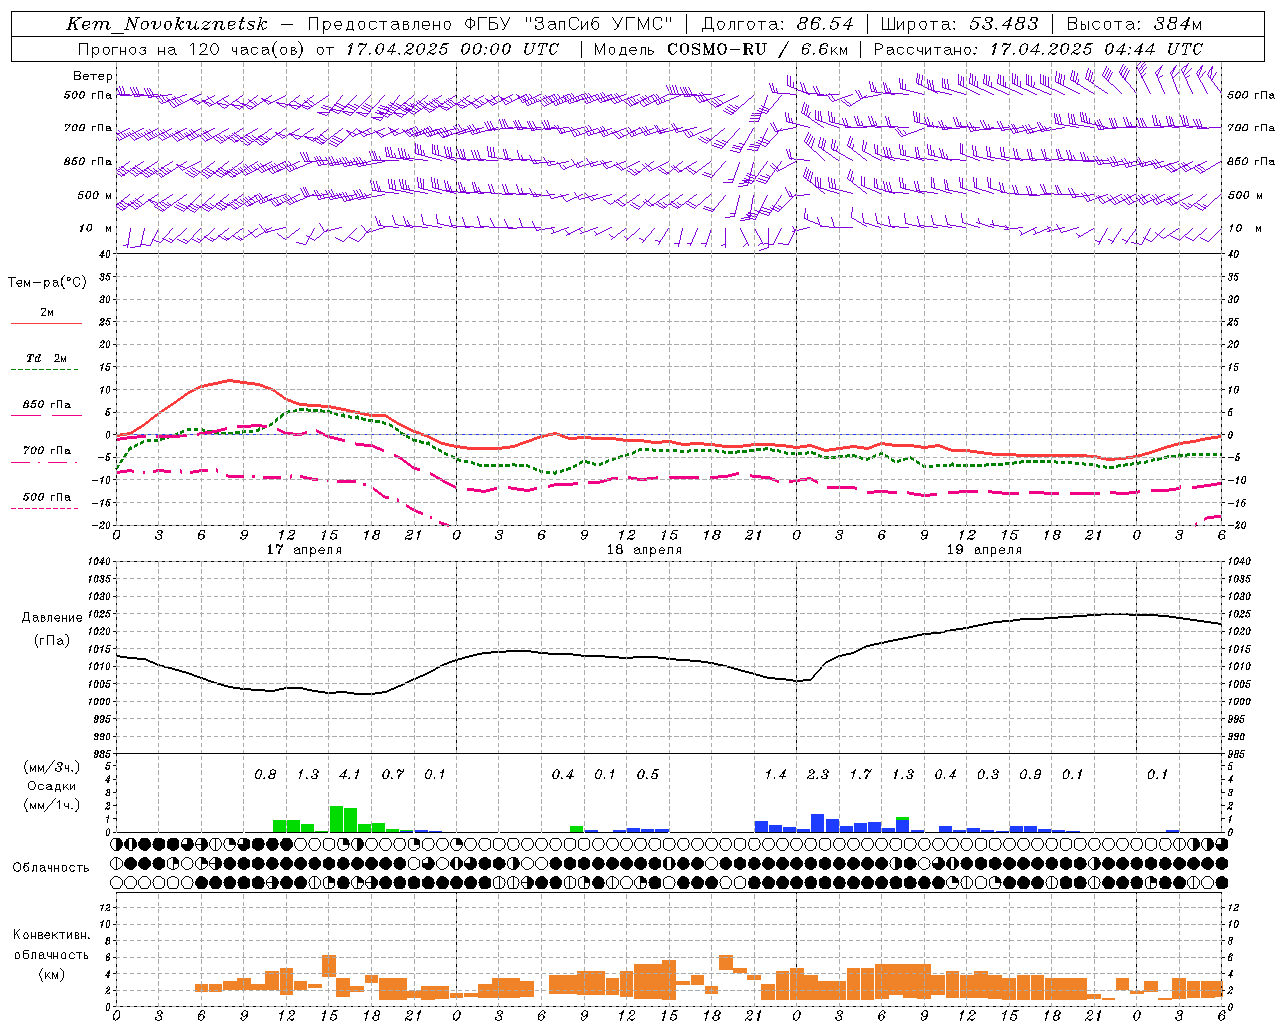
Task: Select the 0.3 precipitation total
Action: click(988, 774)
